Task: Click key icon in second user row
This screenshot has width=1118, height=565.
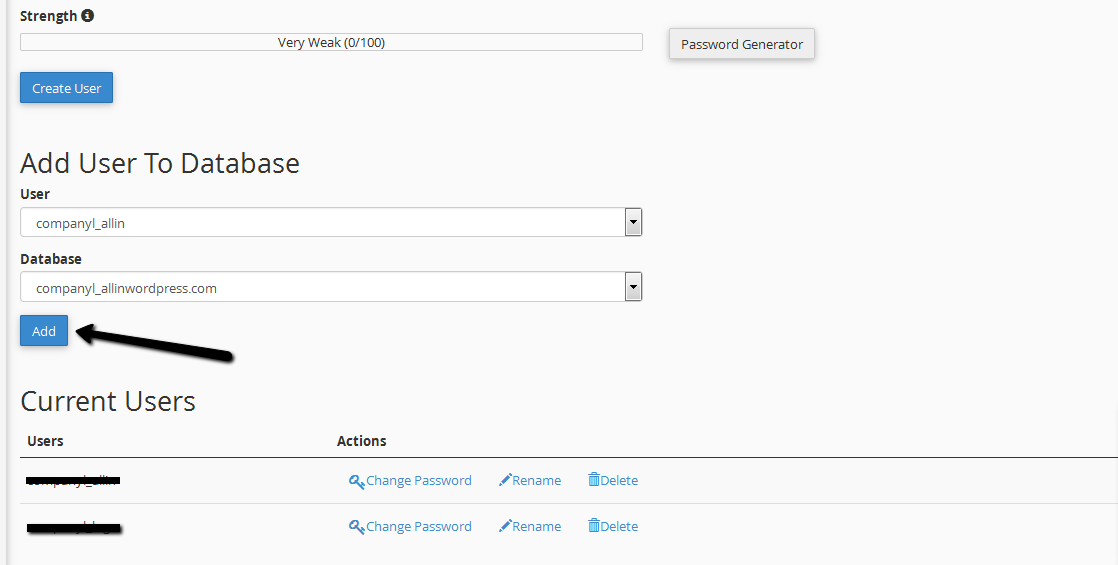Action: 356,527
